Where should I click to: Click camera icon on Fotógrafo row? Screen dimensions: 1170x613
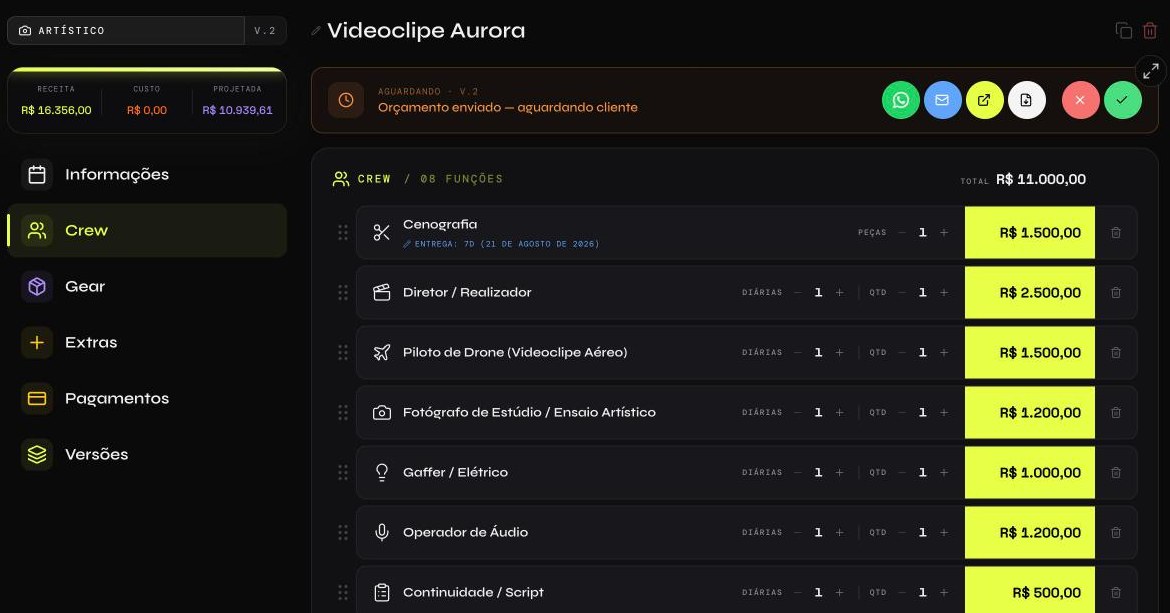point(381,412)
